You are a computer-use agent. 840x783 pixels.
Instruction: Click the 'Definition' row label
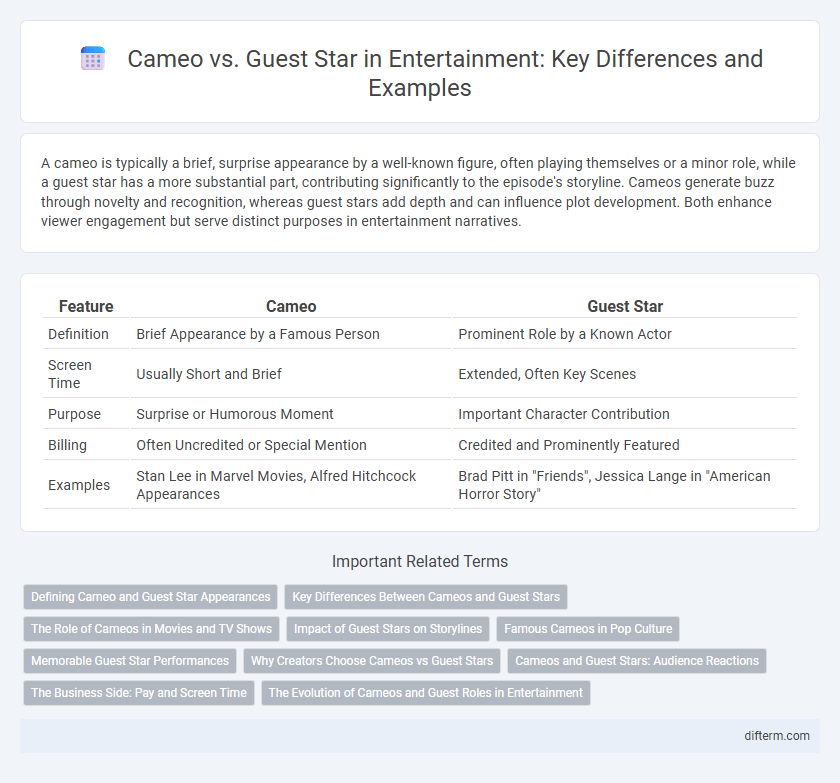(x=78, y=334)
